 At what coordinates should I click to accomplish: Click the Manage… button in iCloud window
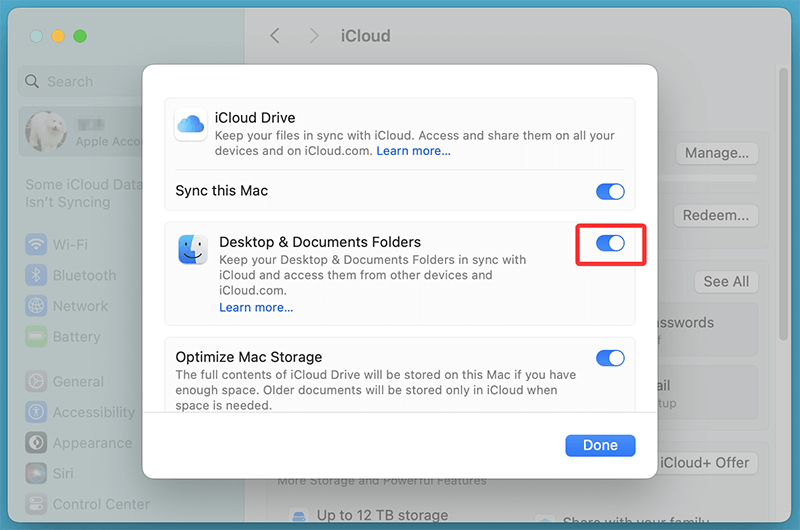point(717,153)
